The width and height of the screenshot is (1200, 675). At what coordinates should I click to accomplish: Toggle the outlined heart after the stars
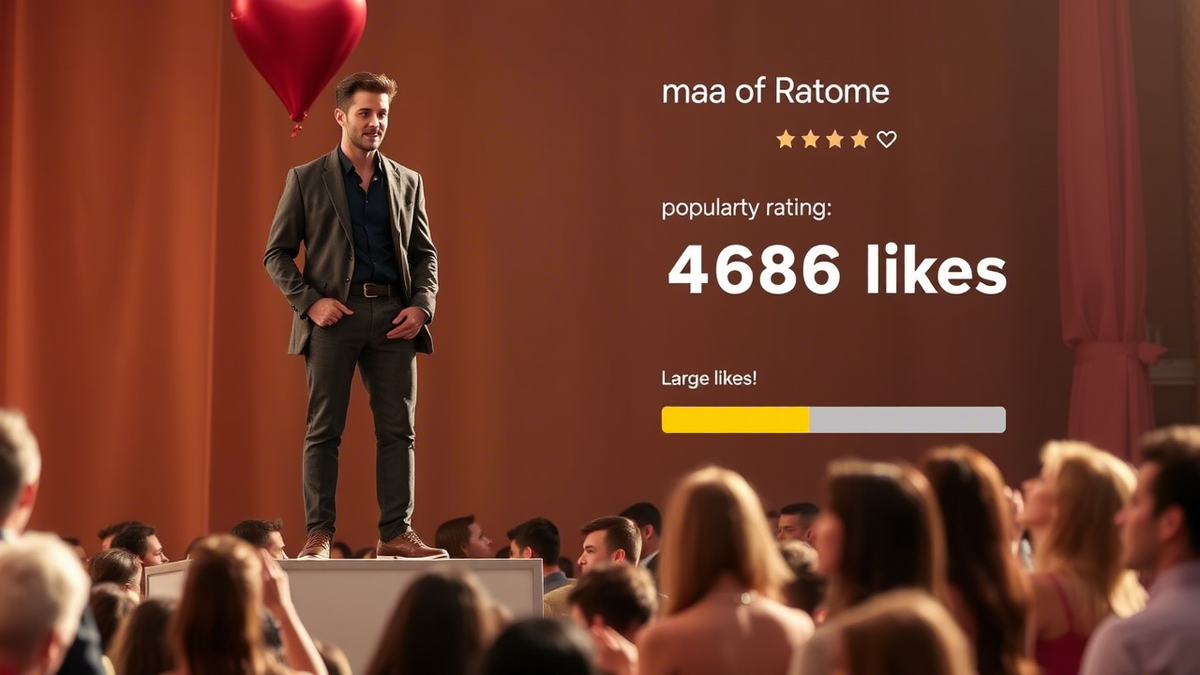click(x=887, y=139)
